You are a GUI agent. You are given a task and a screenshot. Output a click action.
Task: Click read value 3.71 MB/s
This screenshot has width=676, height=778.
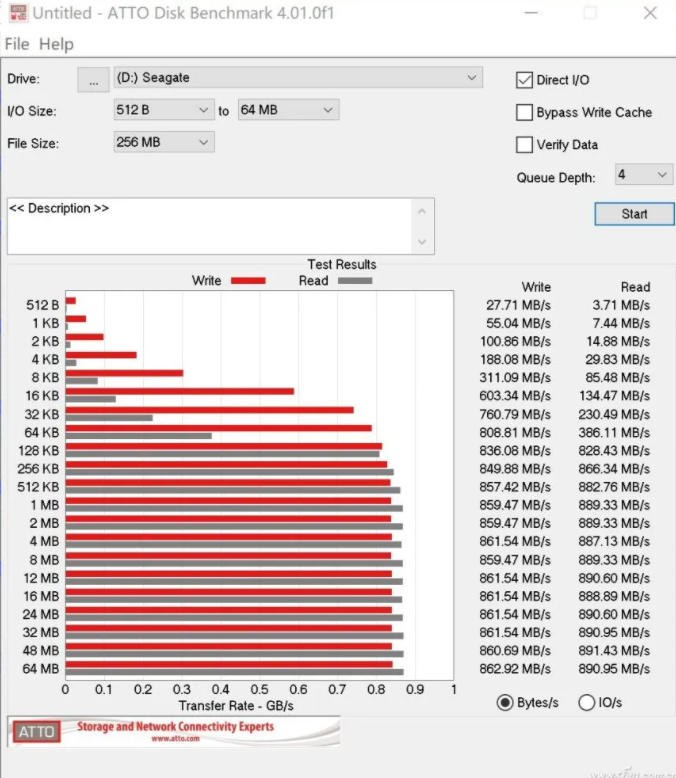(x=620, y=305)
